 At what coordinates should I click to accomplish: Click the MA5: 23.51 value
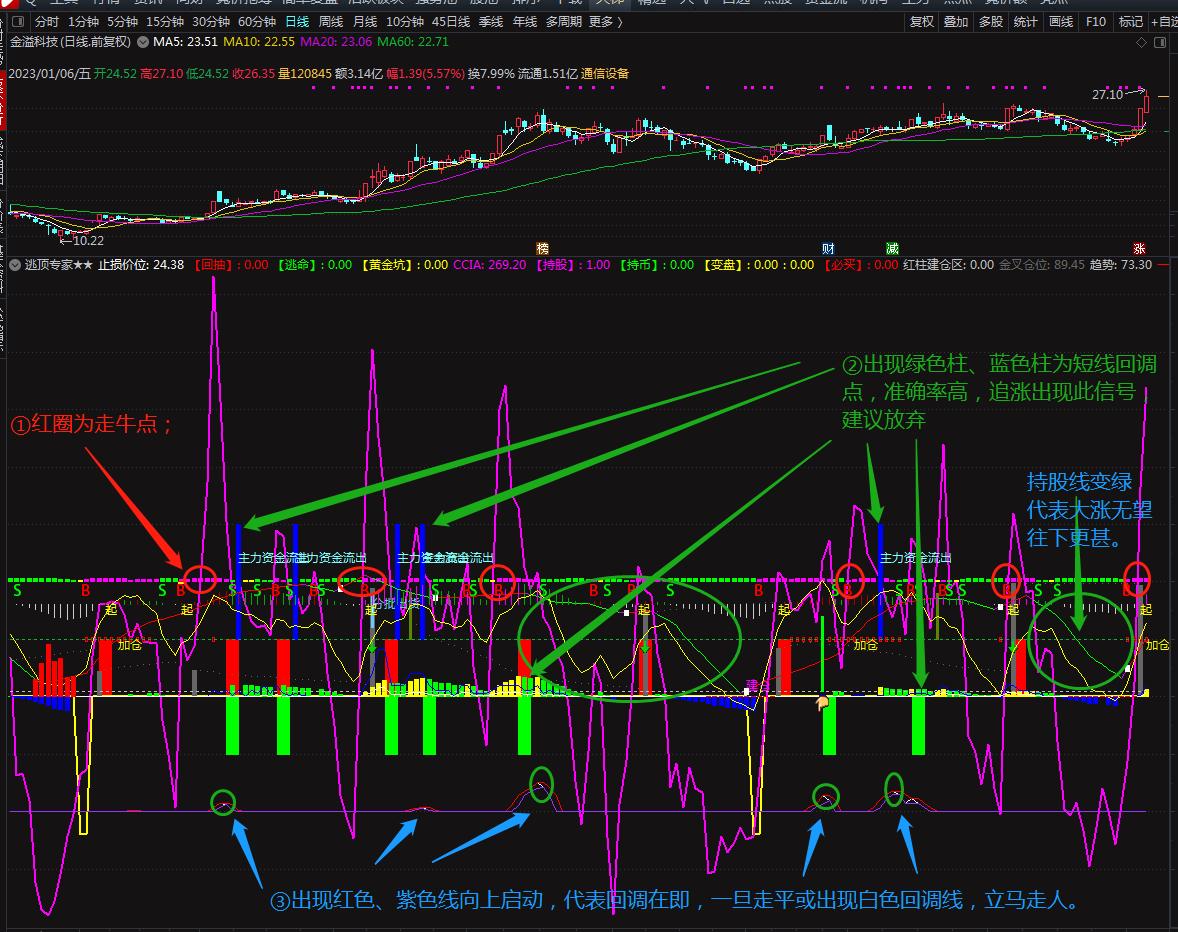[186, 42]
